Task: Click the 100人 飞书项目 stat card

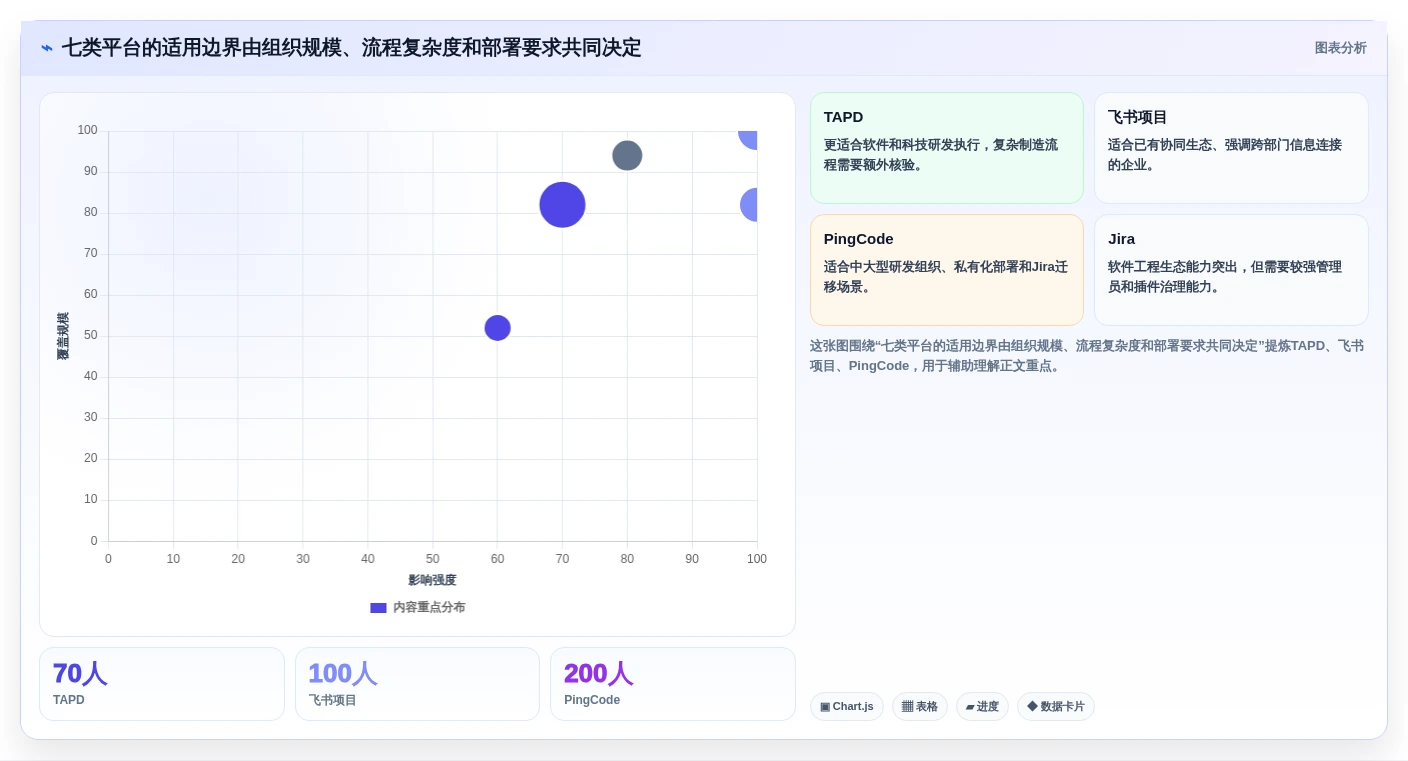Action: [x=417, y=684]
